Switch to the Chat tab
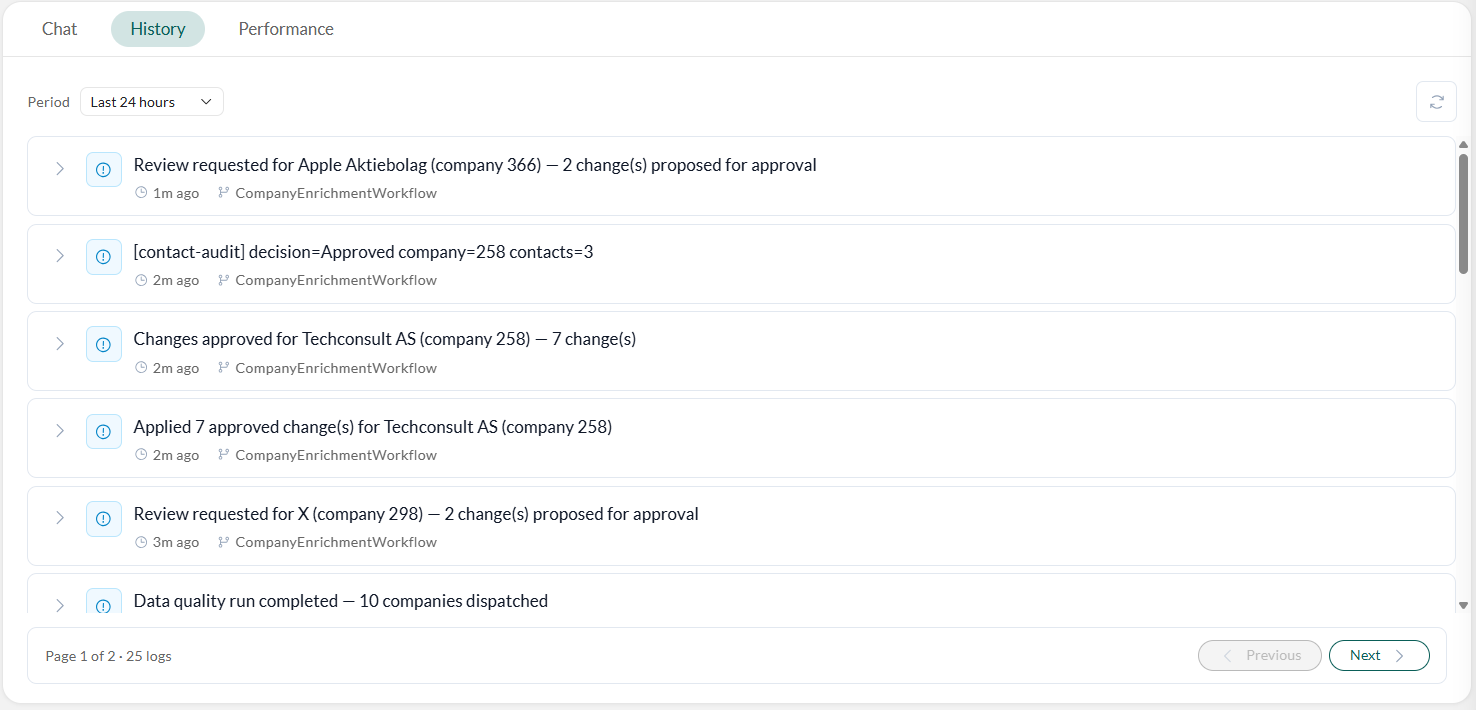The width and height of the screenshot is (1476, 710). pos(59,29)
